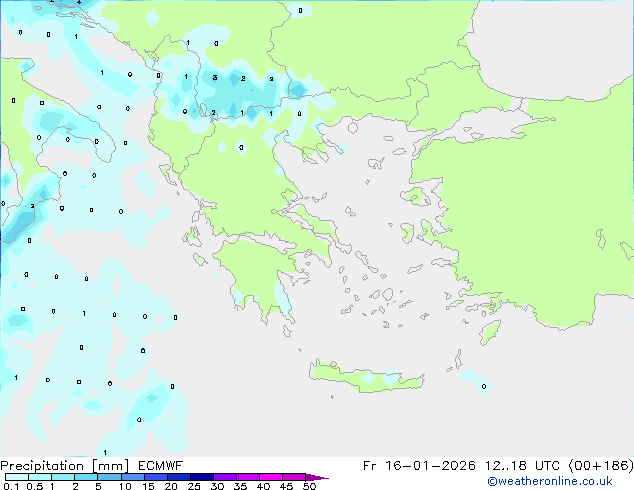Click the '12..18 UTC' time range
Image resolution: width=634 pixels, height=490 pixels.
click(x=522, y=466)
